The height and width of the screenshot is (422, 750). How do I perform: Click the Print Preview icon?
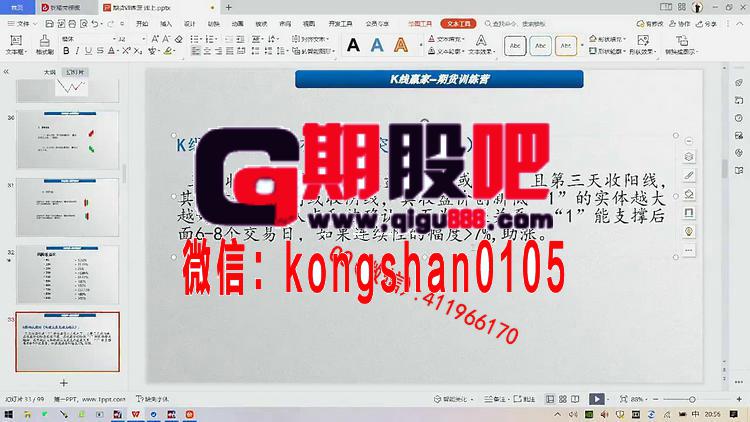(x=84, y=23)
